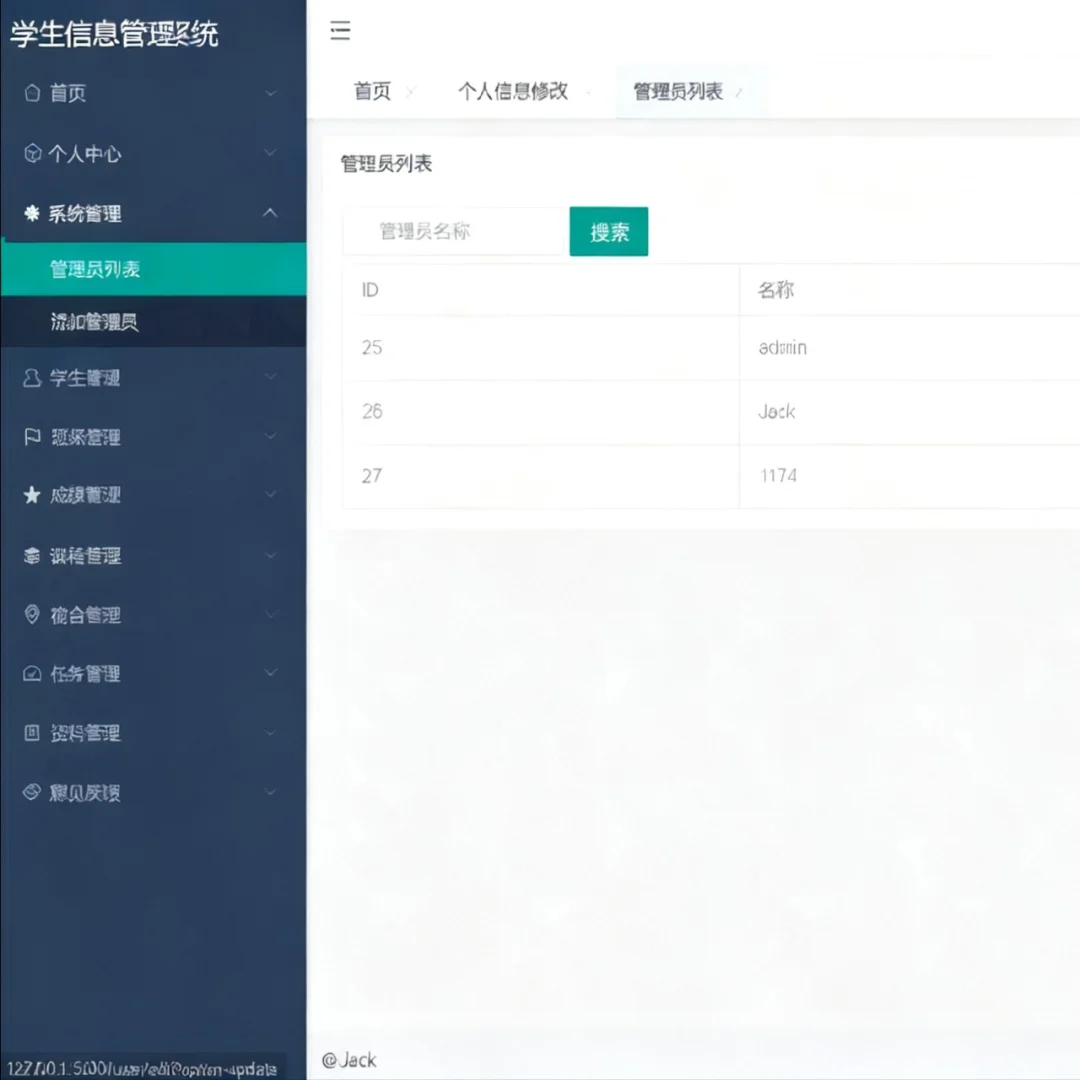1080x1080 pixels.
Task: Click the home icon beside 首页
Action: [30, 93]
